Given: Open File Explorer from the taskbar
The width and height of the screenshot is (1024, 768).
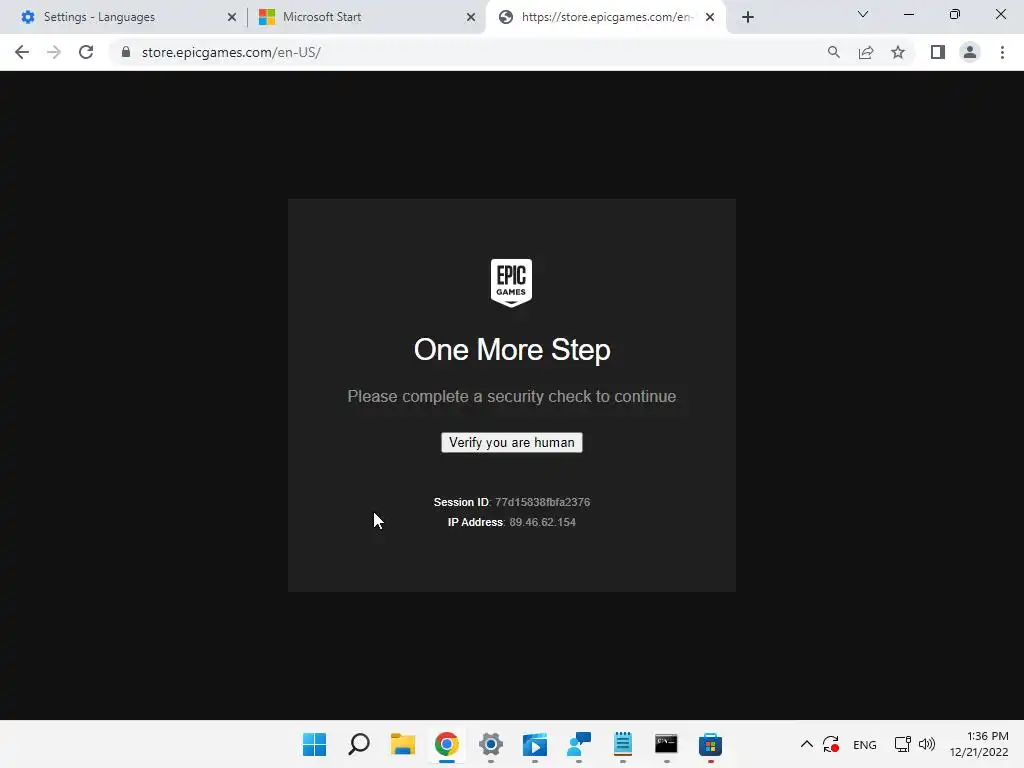Looking at the screenshot, I should pyautogui.click(x=402, y=744).
